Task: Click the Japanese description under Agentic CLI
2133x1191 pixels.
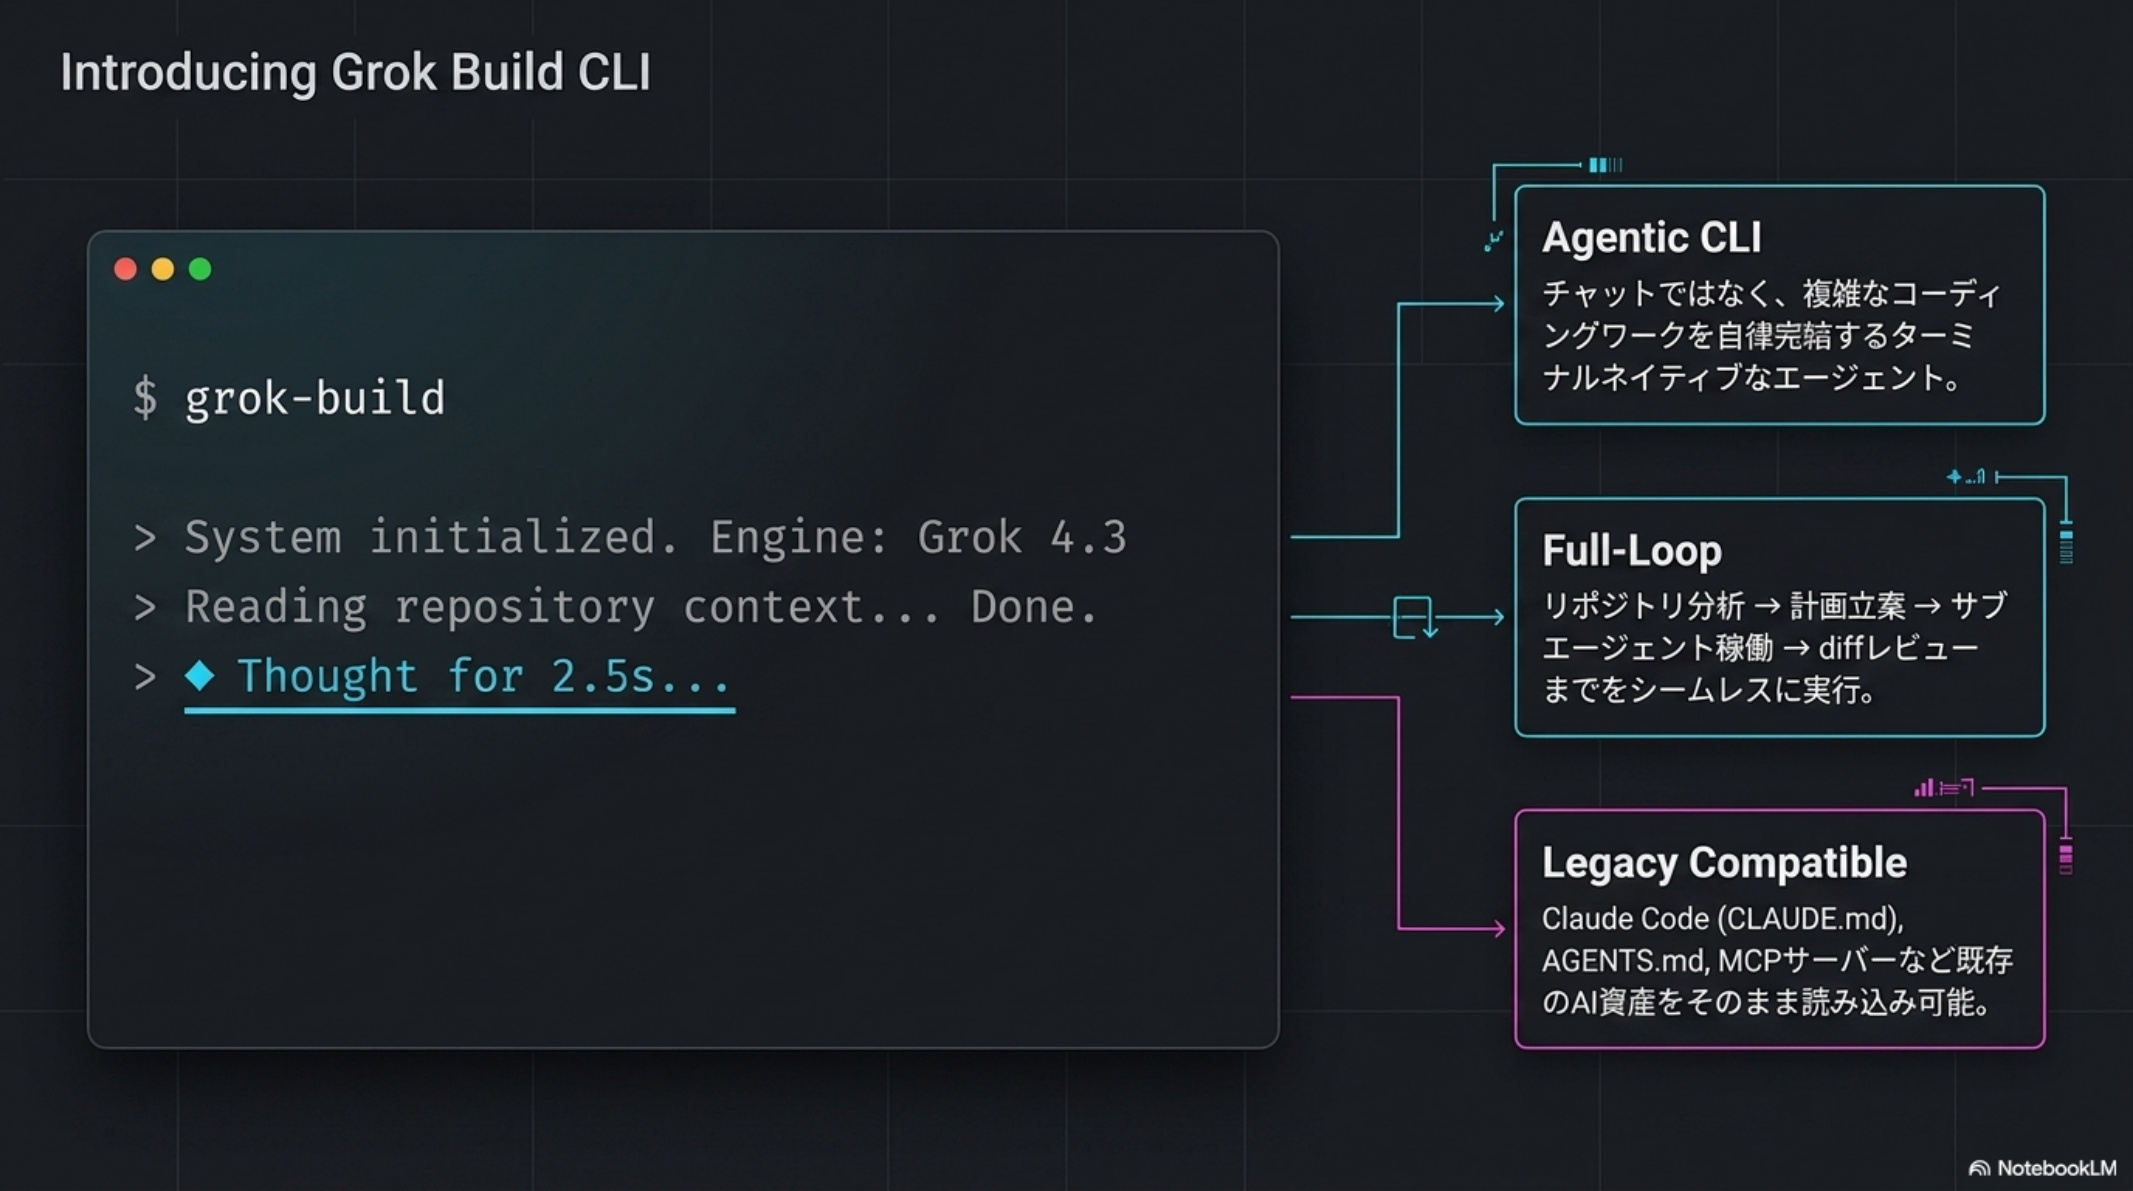Action: (x=1772, y=336)
